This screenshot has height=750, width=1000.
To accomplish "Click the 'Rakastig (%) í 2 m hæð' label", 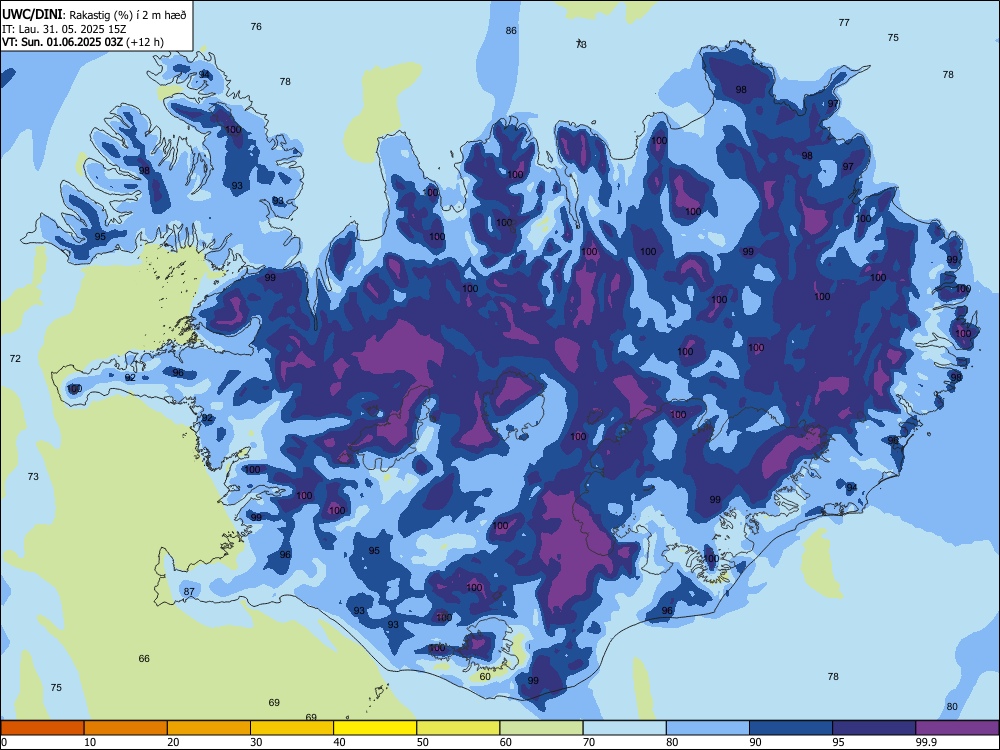I will coord(128,15).
